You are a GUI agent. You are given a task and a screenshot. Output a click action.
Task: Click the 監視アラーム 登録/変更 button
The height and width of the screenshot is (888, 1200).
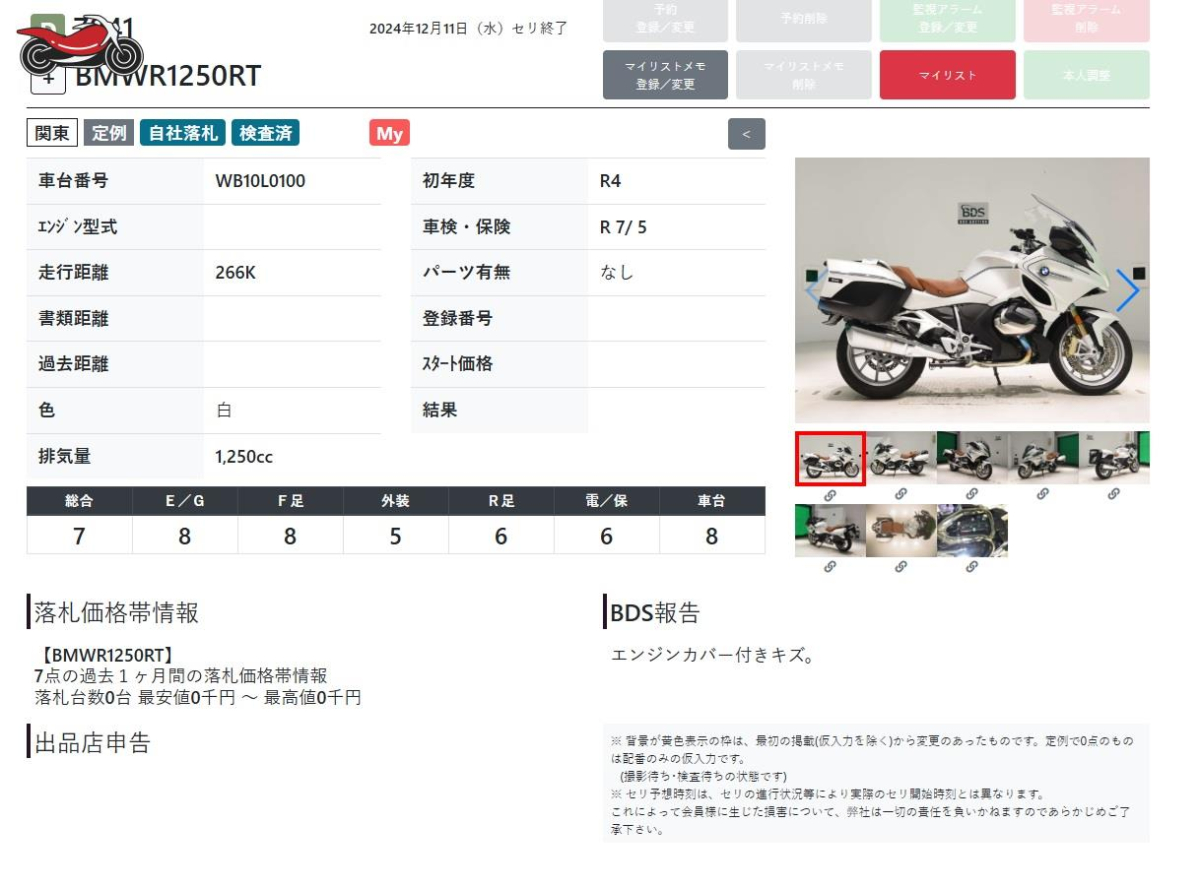(x=947, y=20)
